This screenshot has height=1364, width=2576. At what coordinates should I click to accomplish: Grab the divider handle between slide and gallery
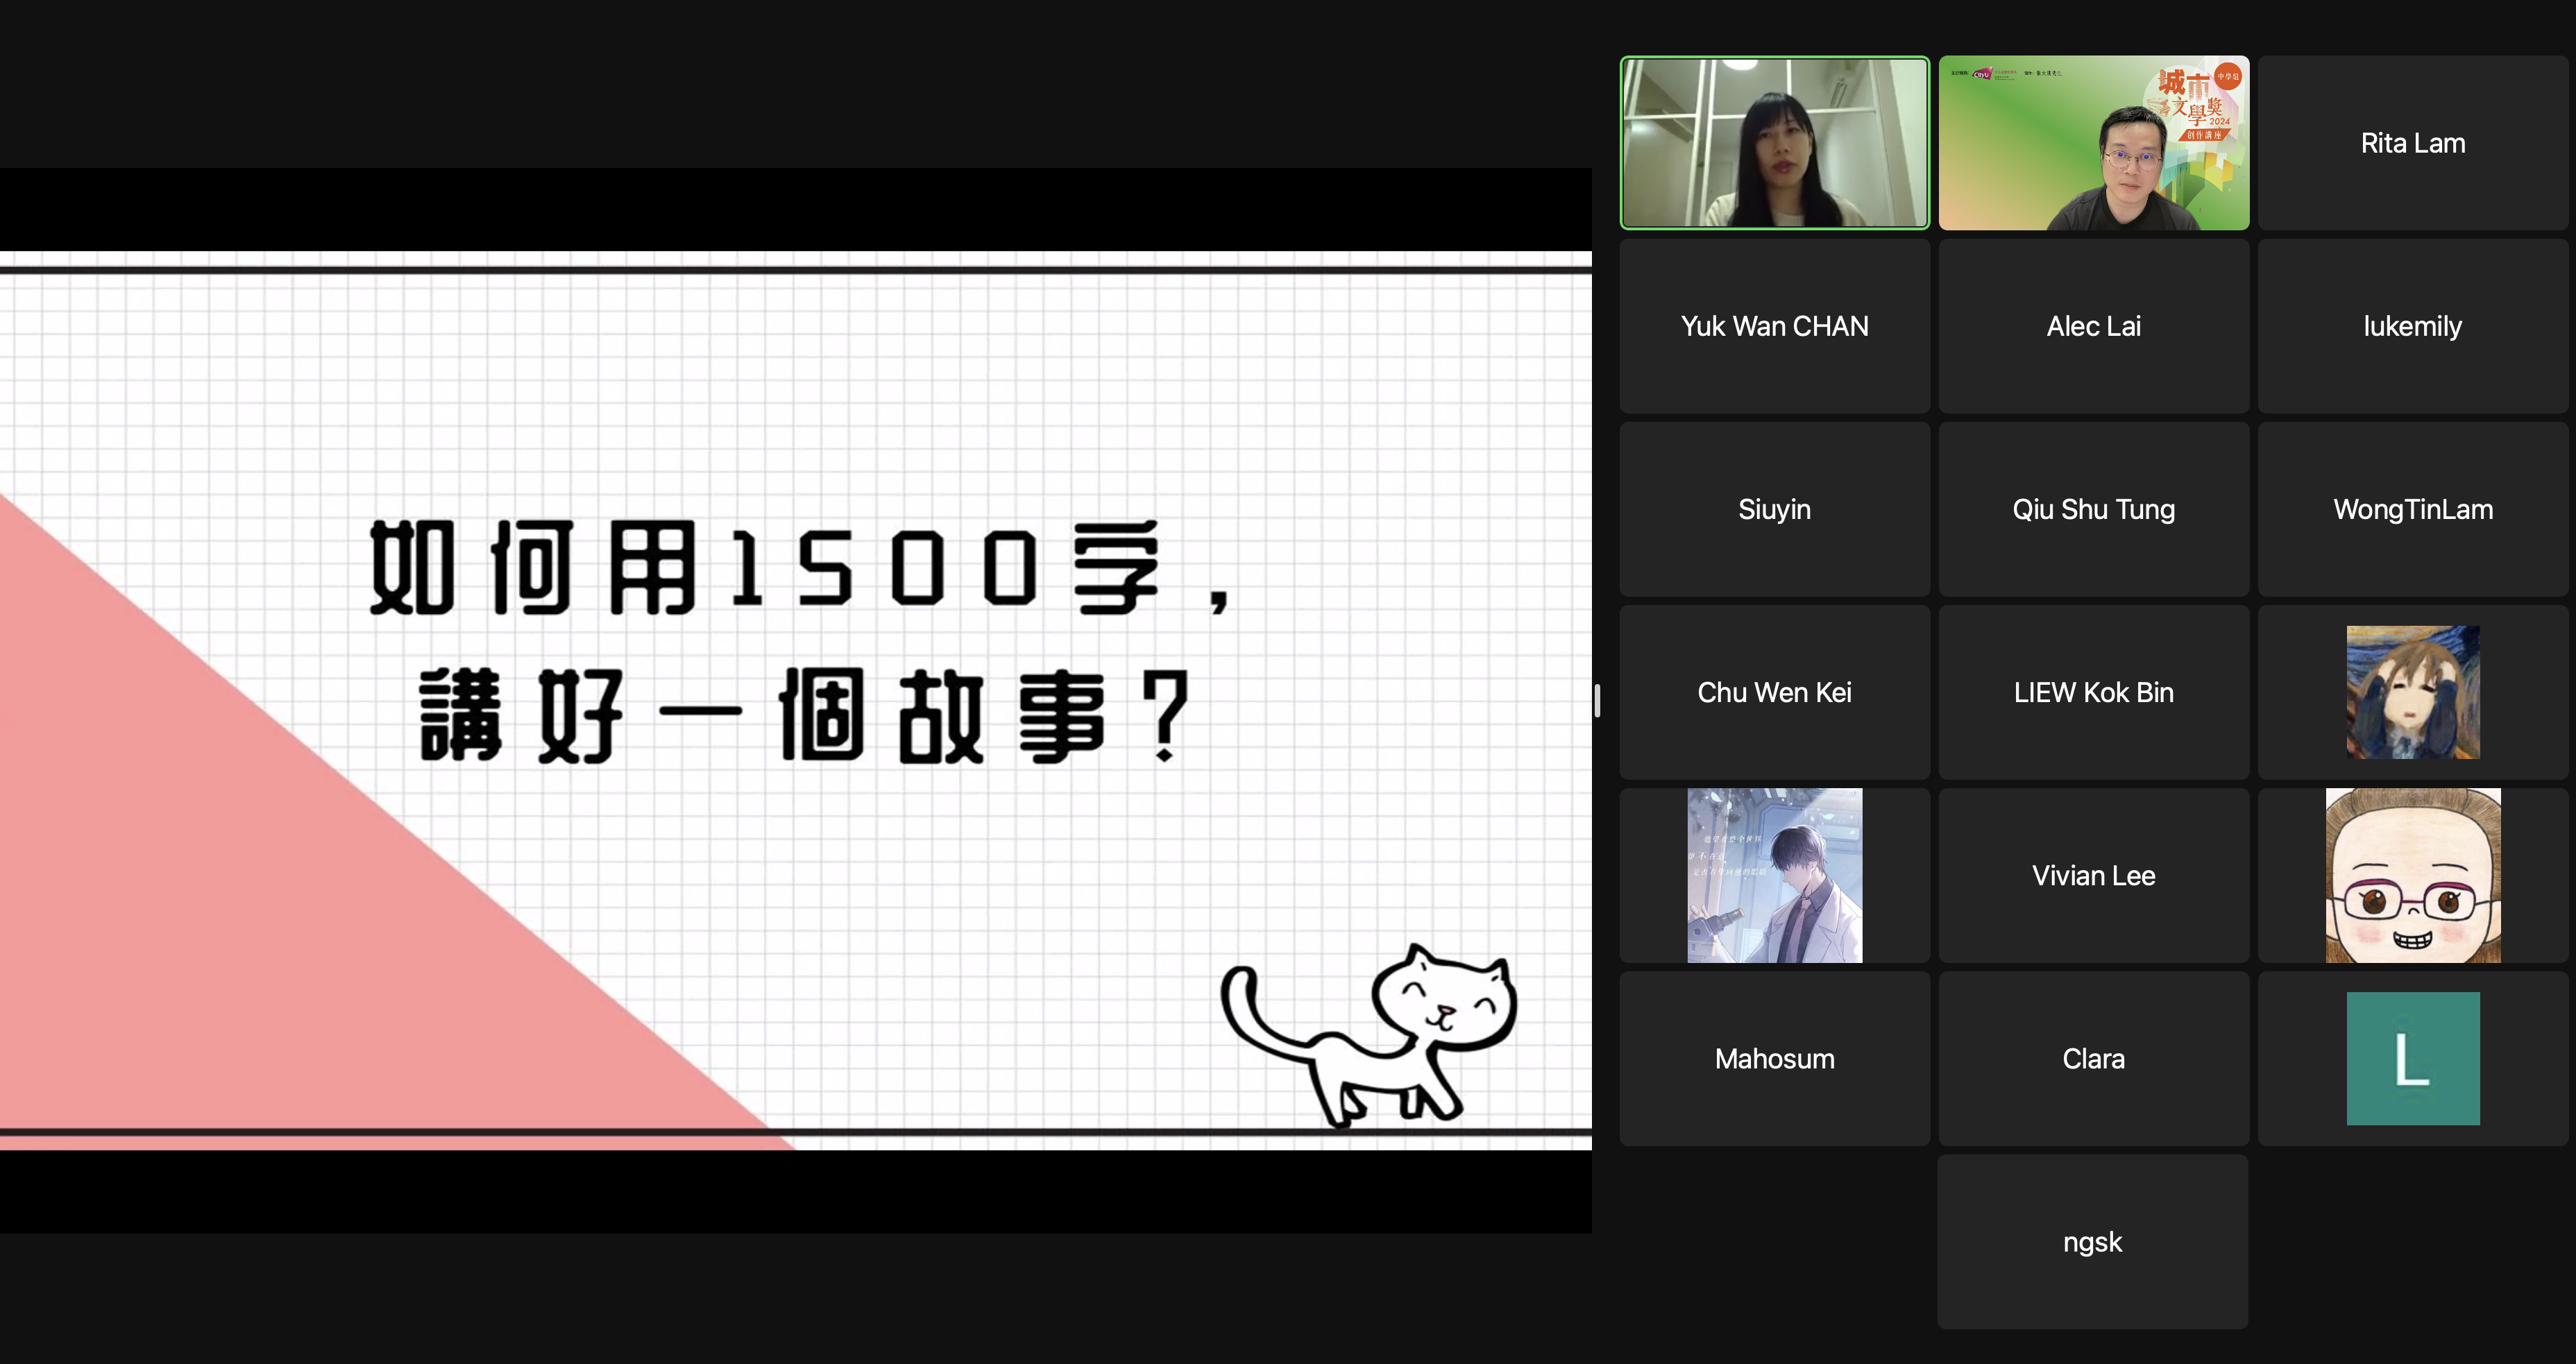1597,700
